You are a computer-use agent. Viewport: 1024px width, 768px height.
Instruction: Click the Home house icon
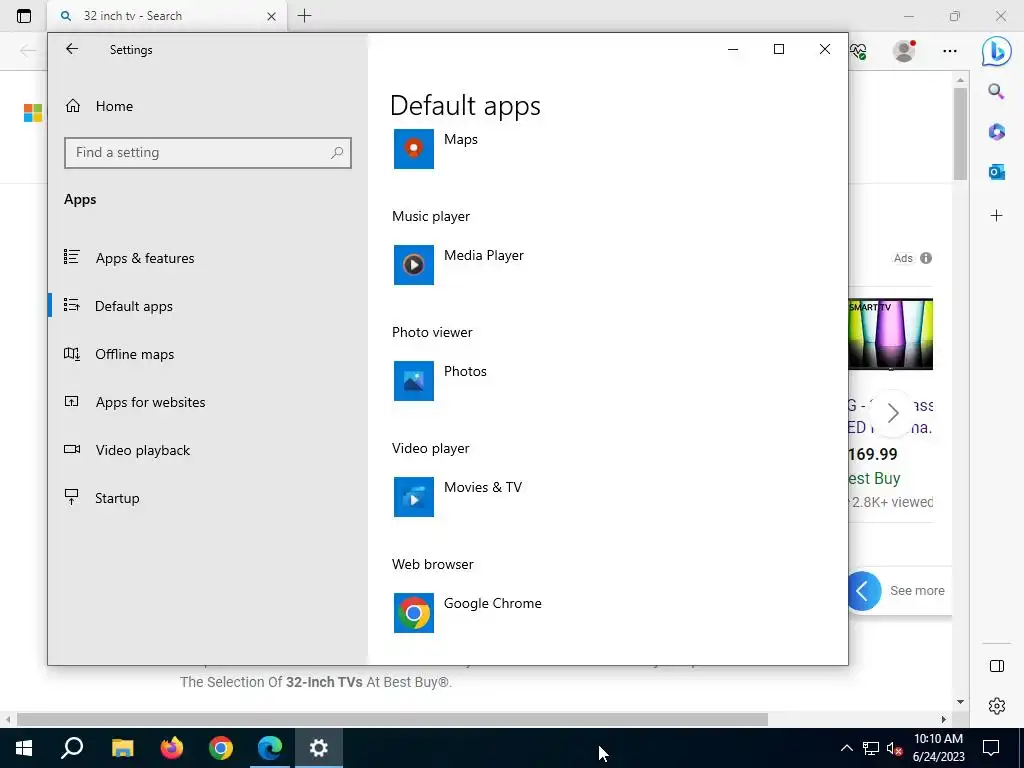(72, 106)
